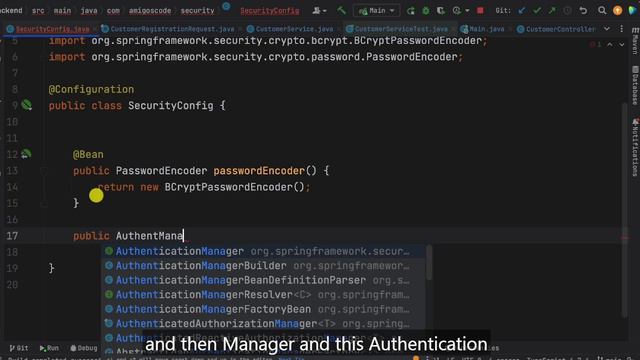Collapse the passwordEncoder method fold marker
This screenshot has width=640, height=360.
44,171
